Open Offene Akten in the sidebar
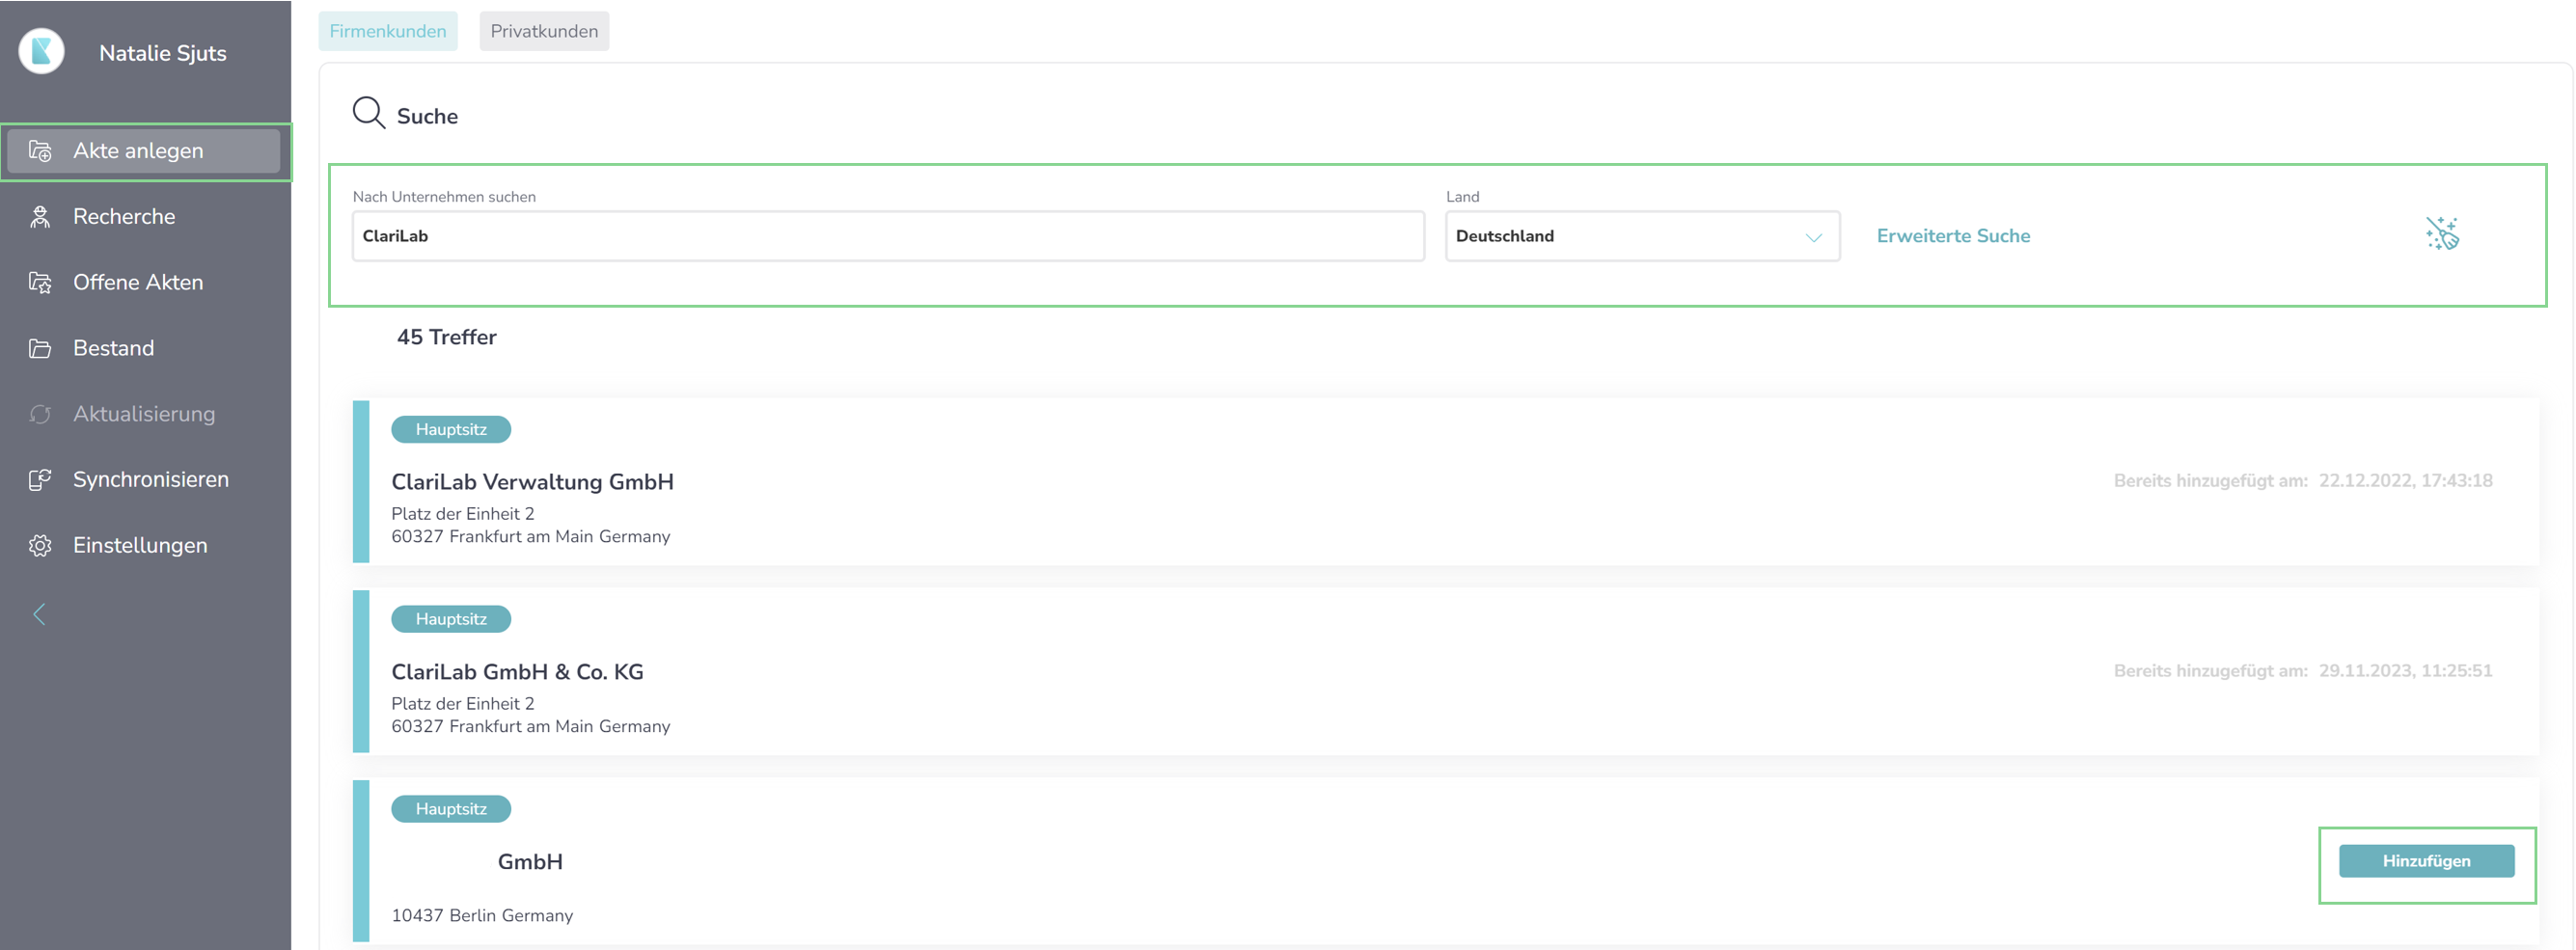 pyautogui.click(x=144, y=283)
